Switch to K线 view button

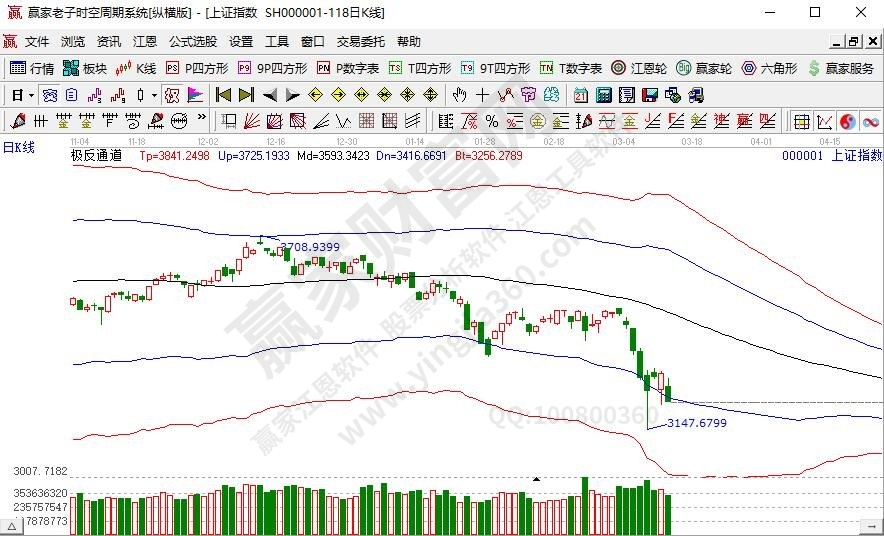coord(136,68)
